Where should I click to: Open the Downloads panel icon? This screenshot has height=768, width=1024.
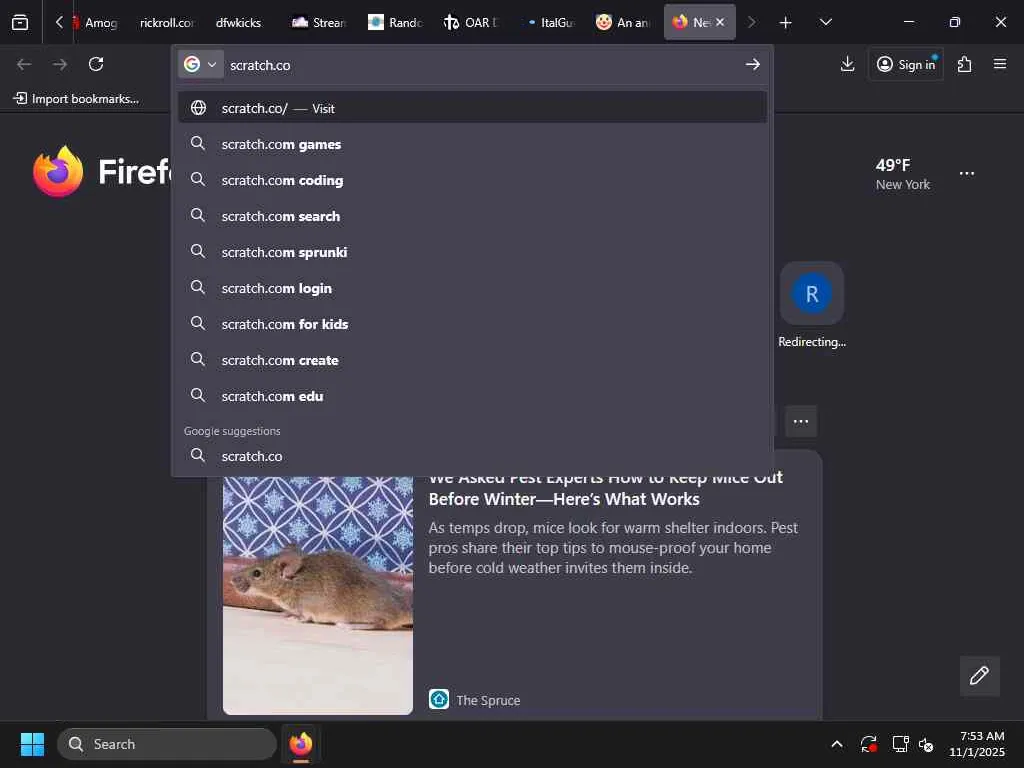tap(848, 64)
